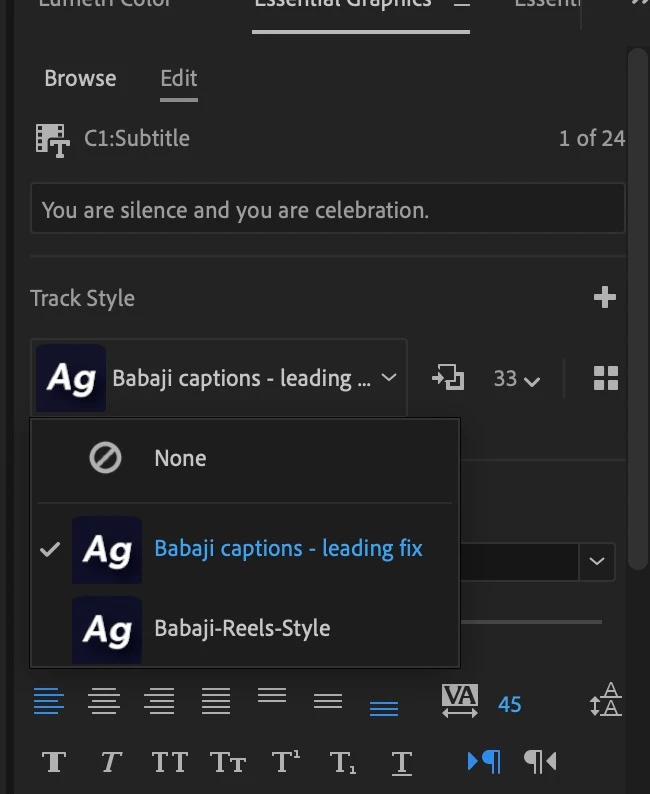650x794 pixels.
Task: Toggle Faux Italic text style
Action: click(x=111, y=763)
